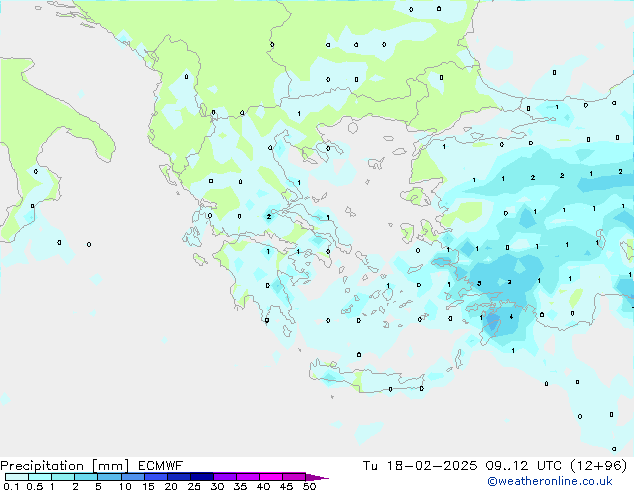This screenshot has height=490, width=634.
Task: Click the 'Precipitation' title word
Action: pos(42,466)
